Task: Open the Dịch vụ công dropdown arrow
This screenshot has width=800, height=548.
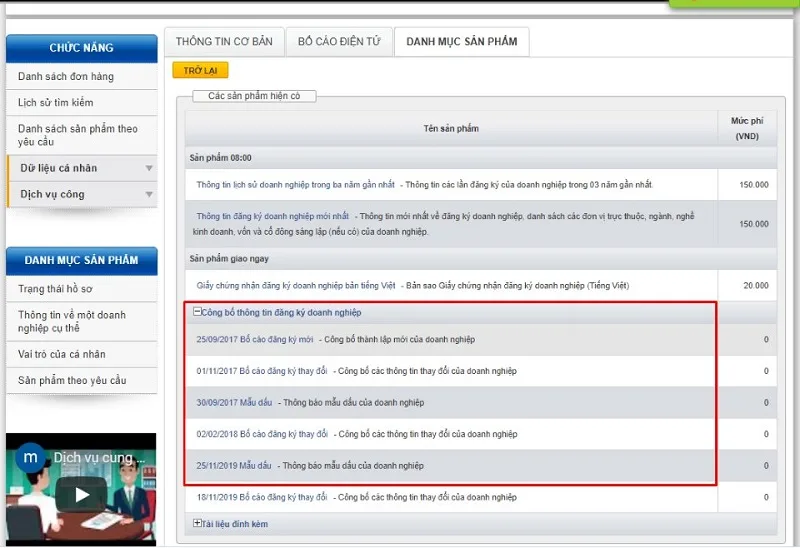Action: [149, 194]
